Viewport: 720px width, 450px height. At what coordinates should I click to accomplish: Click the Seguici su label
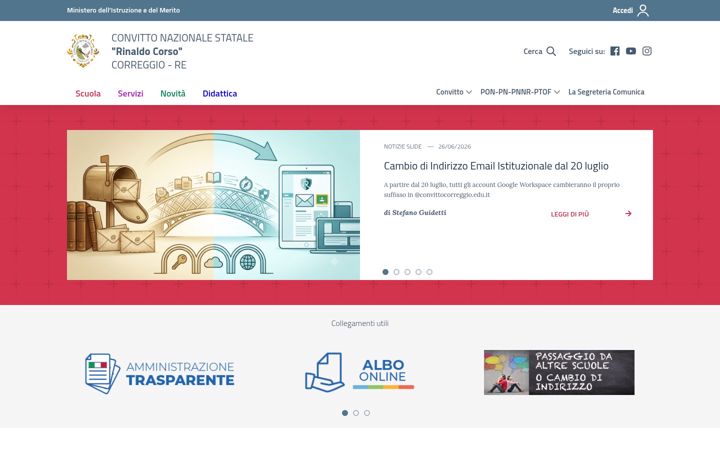click(586, 51)
